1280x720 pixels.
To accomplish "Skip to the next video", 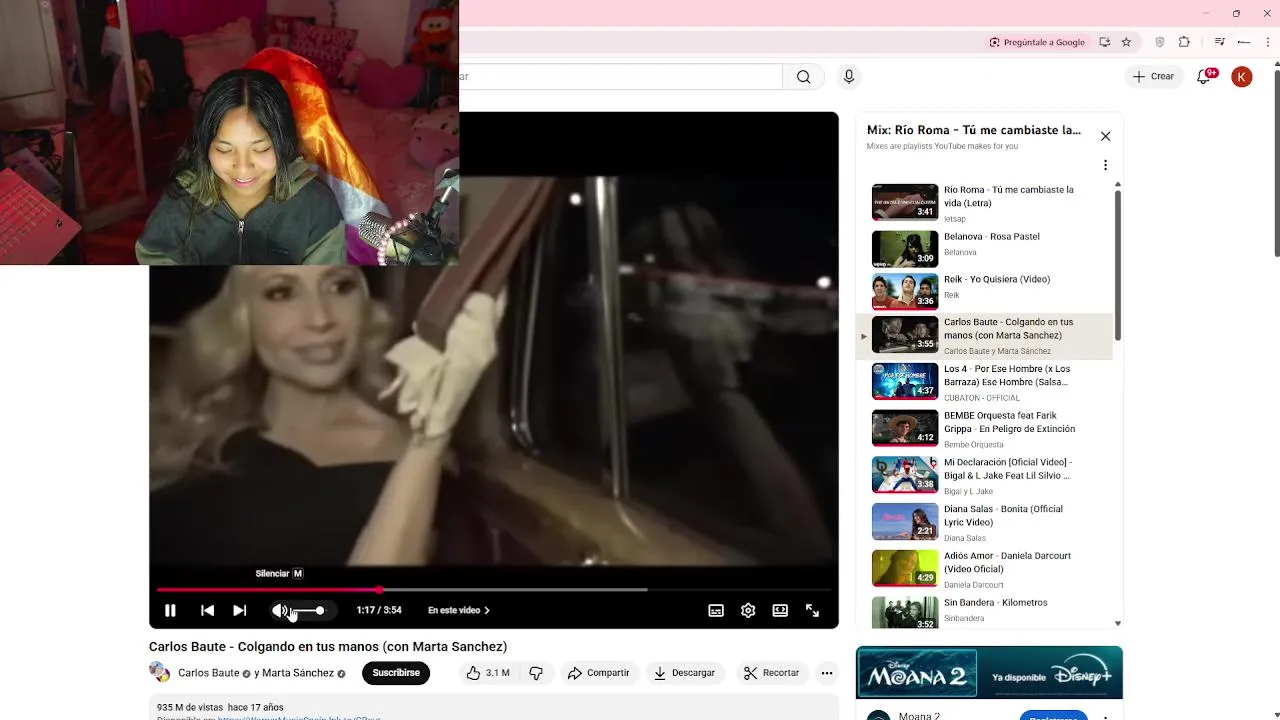I will 240,610.
